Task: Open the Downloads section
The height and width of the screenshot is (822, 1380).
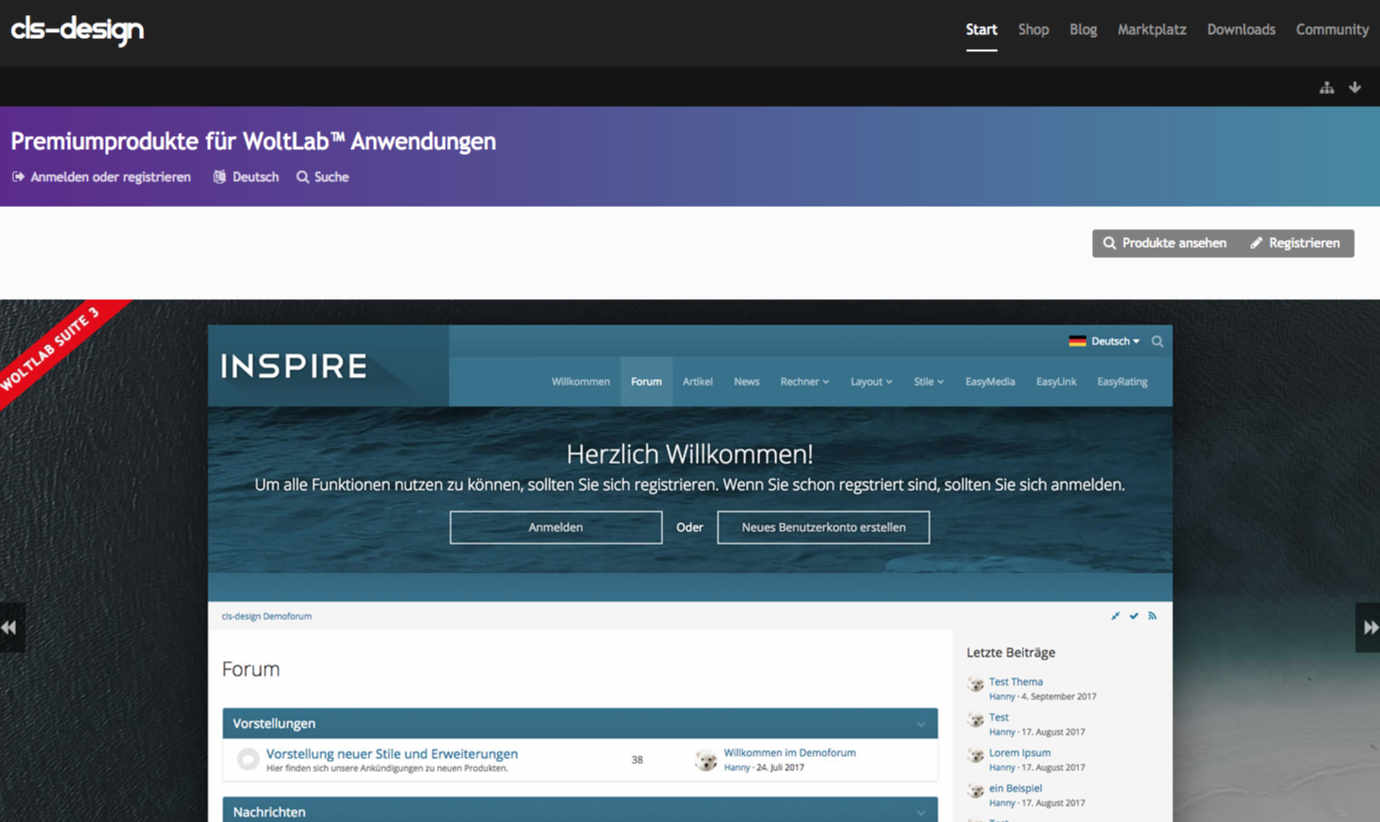Action: coord(1241,30)
